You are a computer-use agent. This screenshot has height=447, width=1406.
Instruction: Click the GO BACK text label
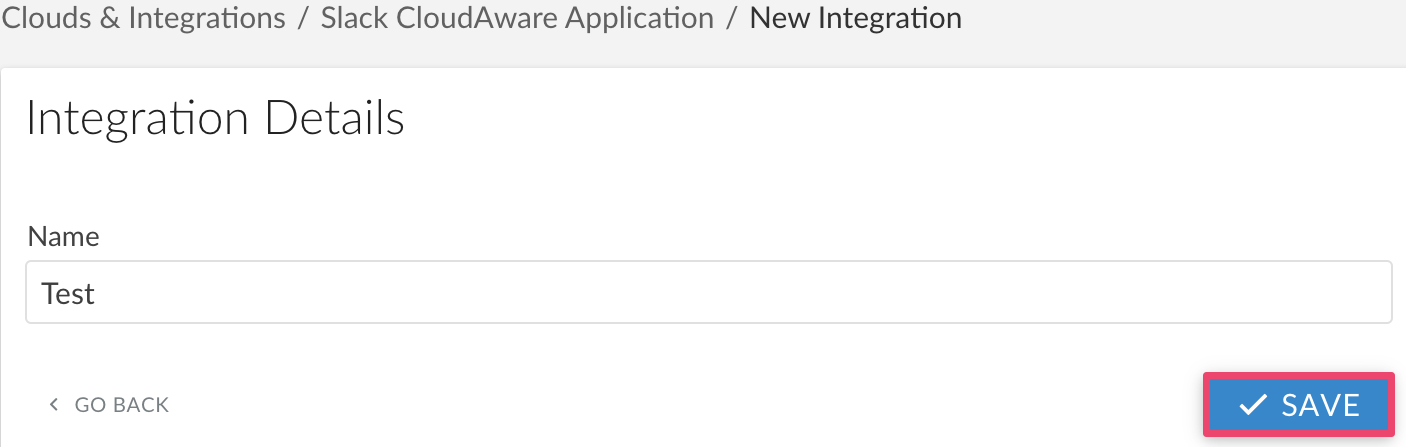(121, 405)
